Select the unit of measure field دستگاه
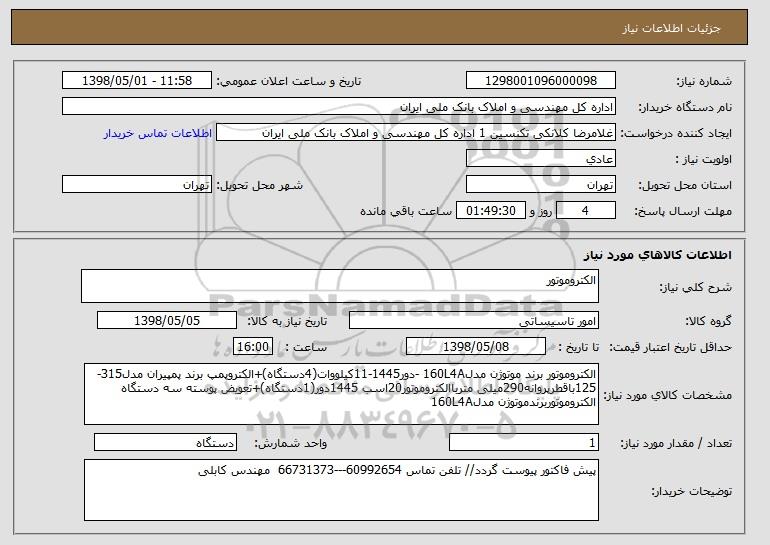Viewport: 770px width, 545px height. (x=165, y=443)
